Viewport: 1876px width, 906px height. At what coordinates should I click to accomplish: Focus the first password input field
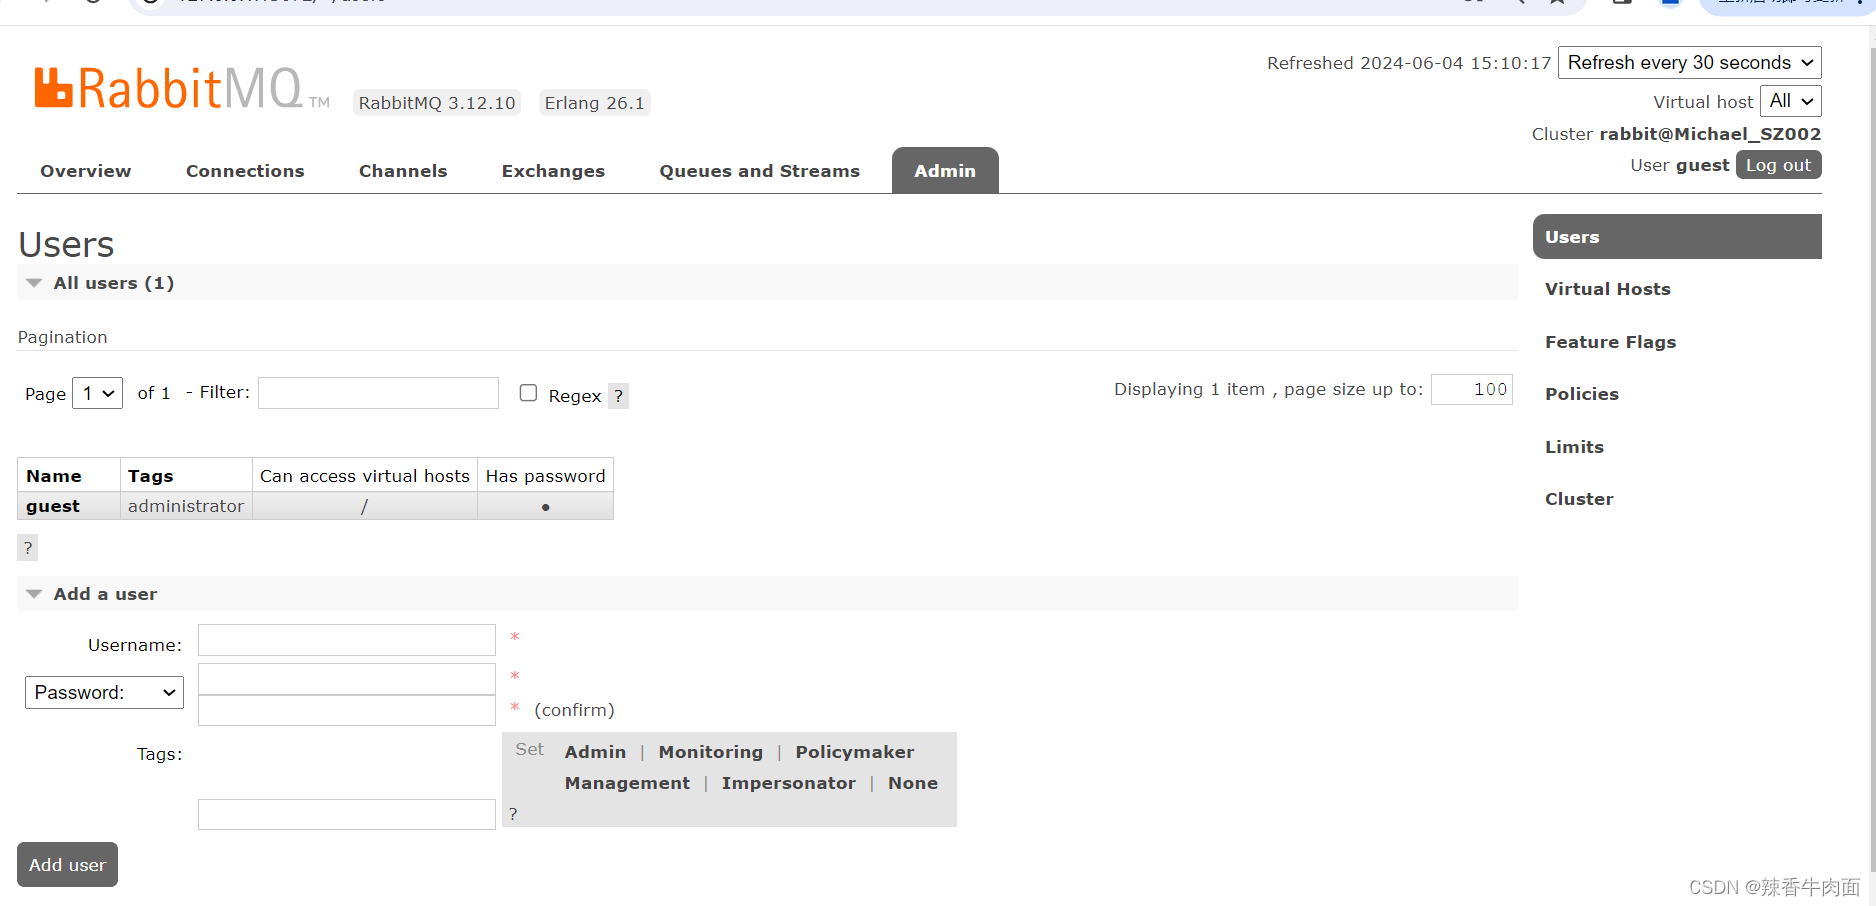347,679
